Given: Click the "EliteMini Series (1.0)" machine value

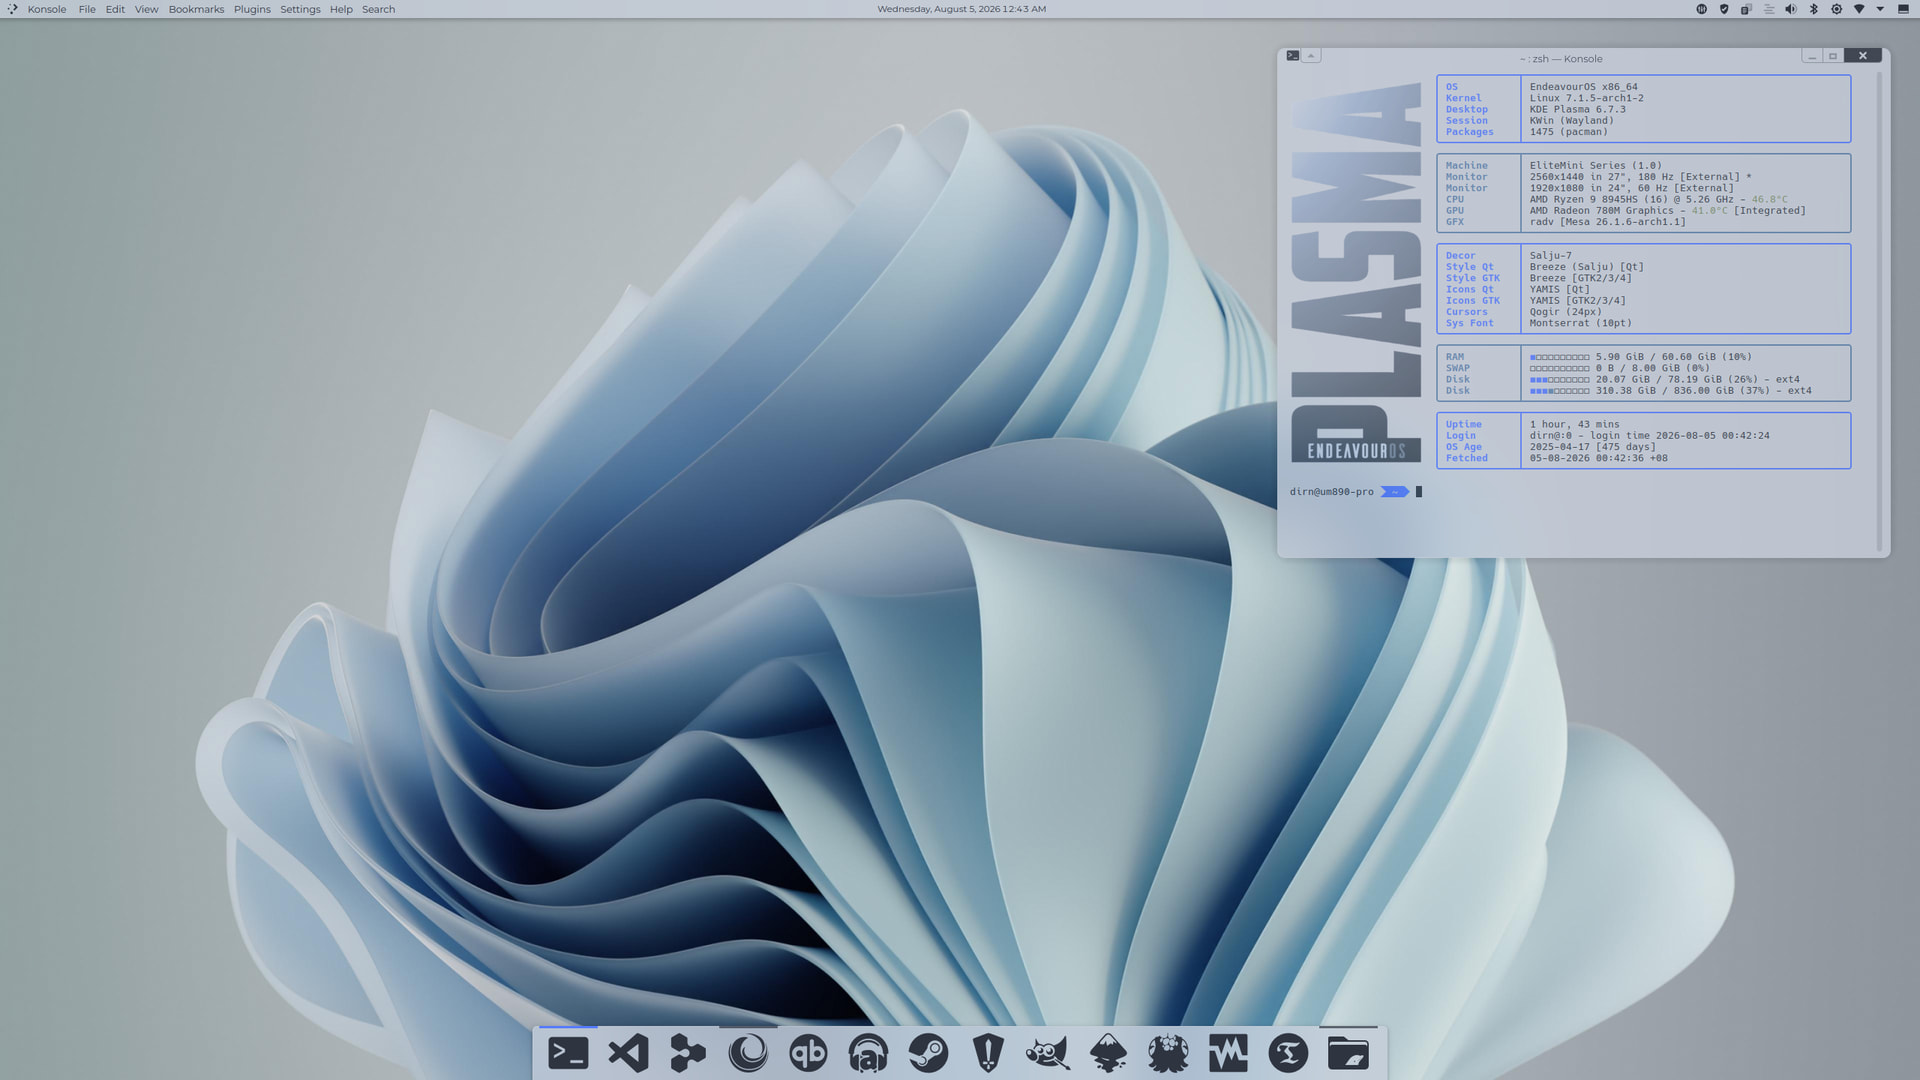Looking at the screenshot, I should 1595,166.
